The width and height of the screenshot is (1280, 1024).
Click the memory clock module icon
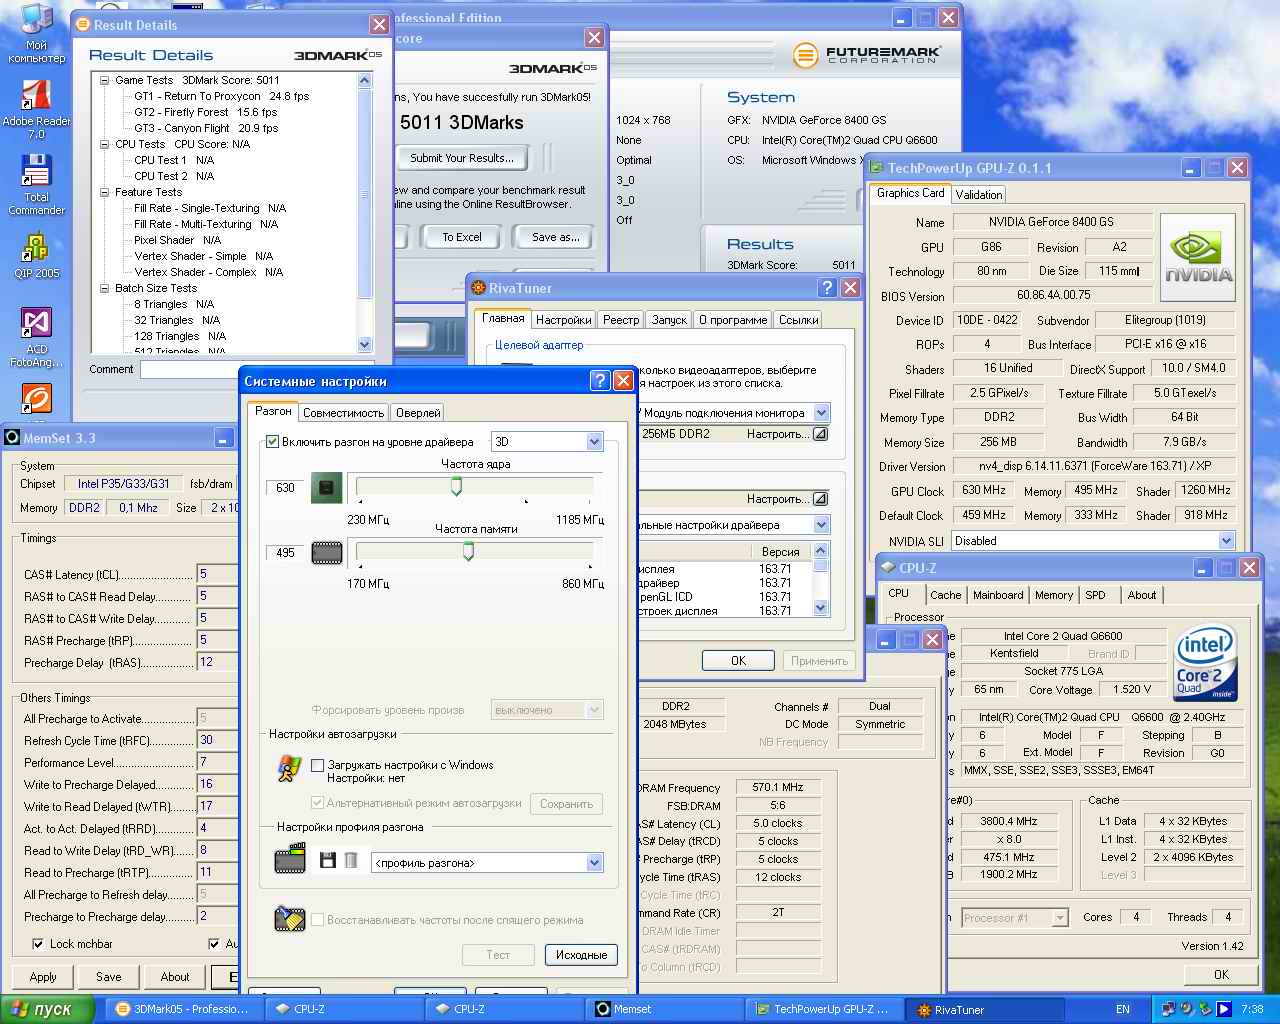coord(327,552)
